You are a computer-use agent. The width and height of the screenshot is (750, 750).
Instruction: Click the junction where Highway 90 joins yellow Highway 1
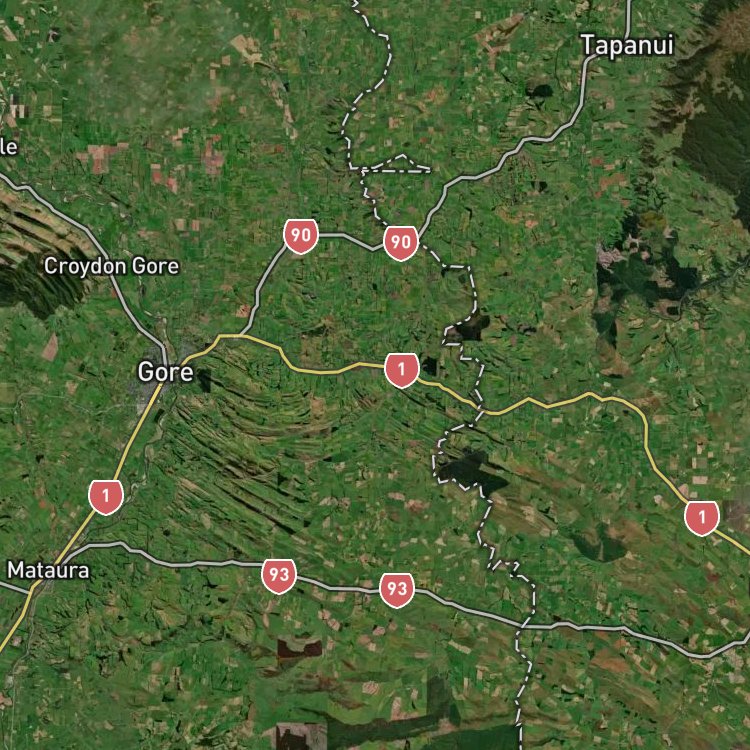tap(242, 335)
